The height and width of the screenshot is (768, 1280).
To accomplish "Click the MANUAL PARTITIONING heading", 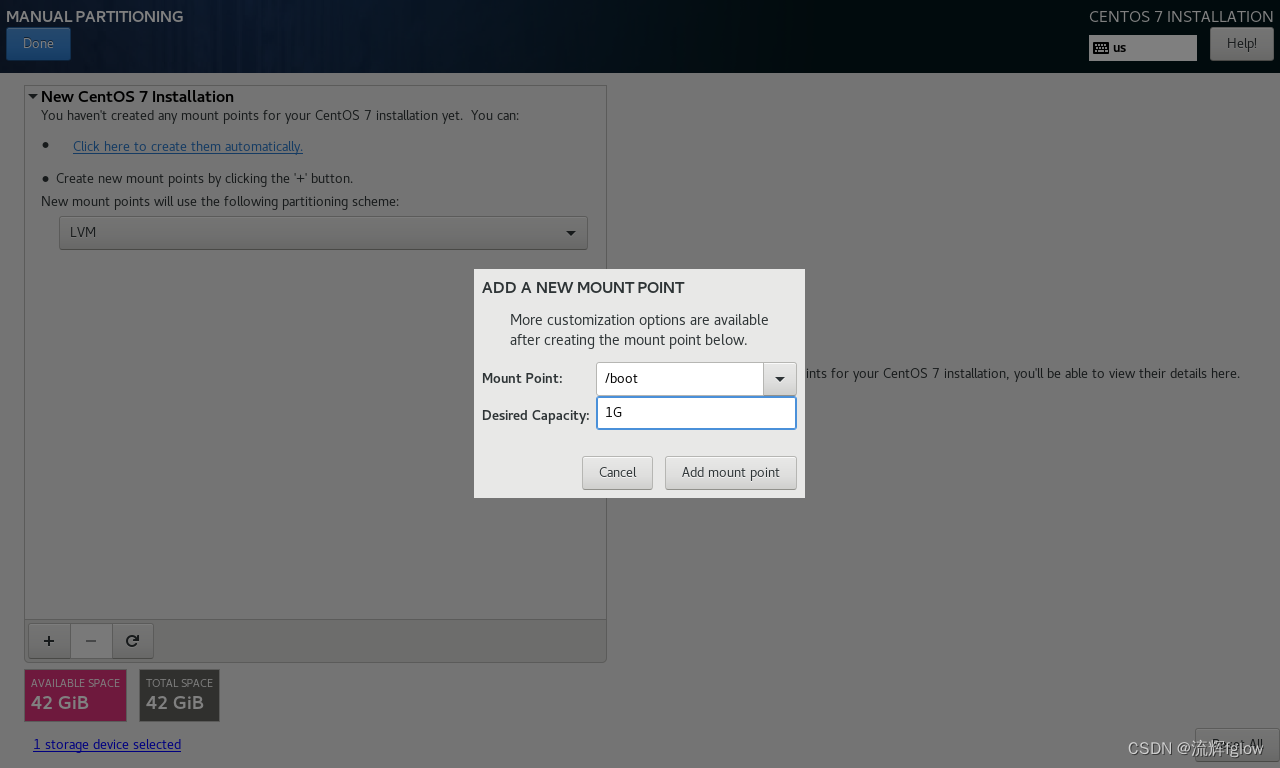I will pos(95,16).
